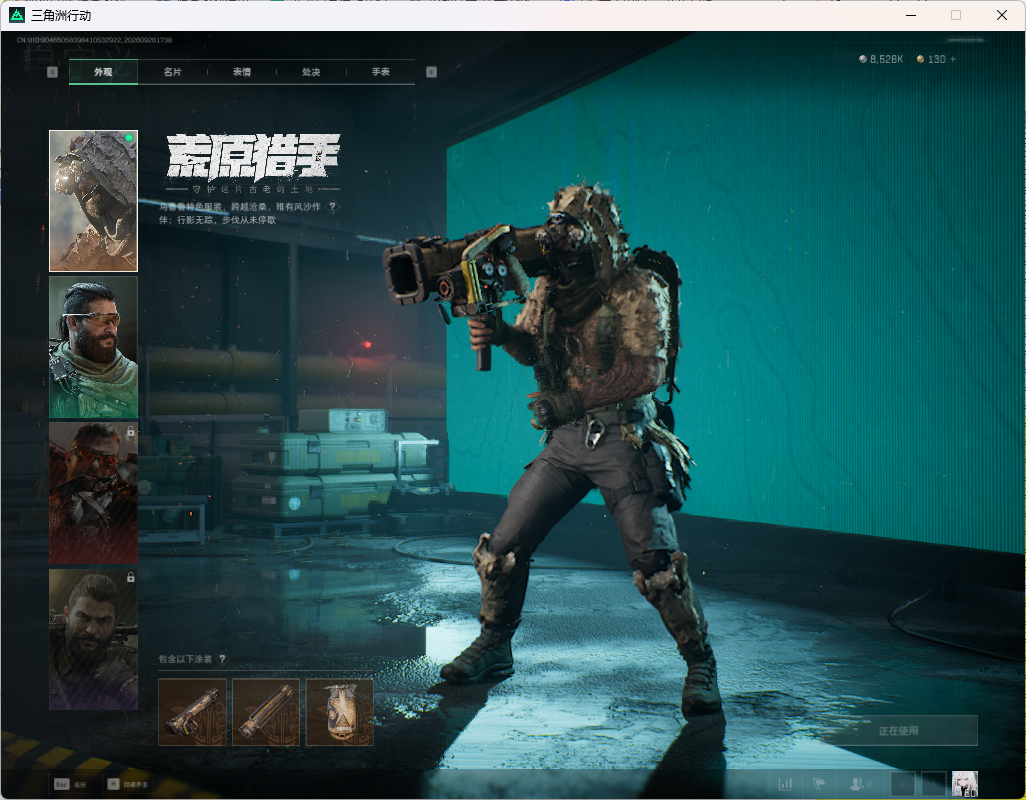Click the second empty squad invite slot
The height and width of the screenshot is (800, 1026).
(934, 784)
